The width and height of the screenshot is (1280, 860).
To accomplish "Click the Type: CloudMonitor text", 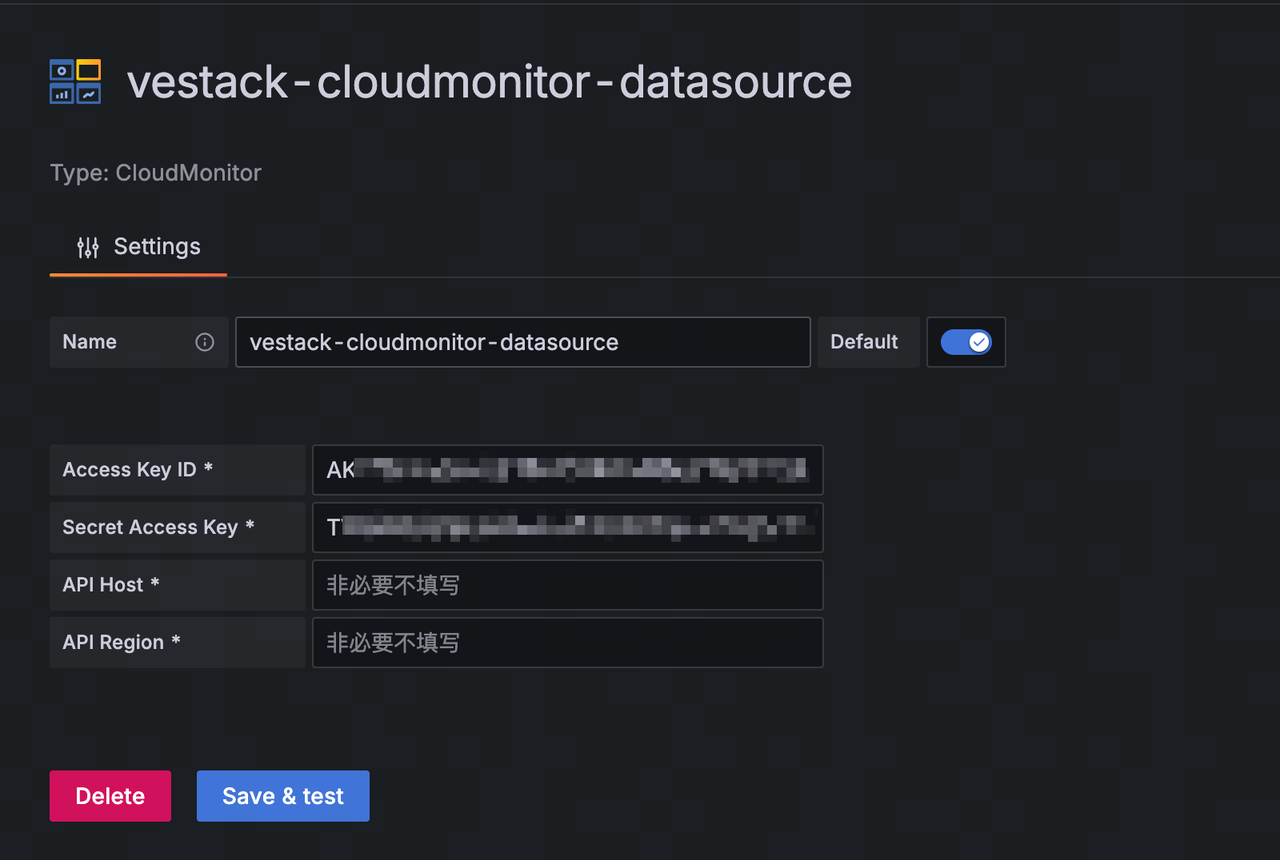I will click(x=156, y=172).
